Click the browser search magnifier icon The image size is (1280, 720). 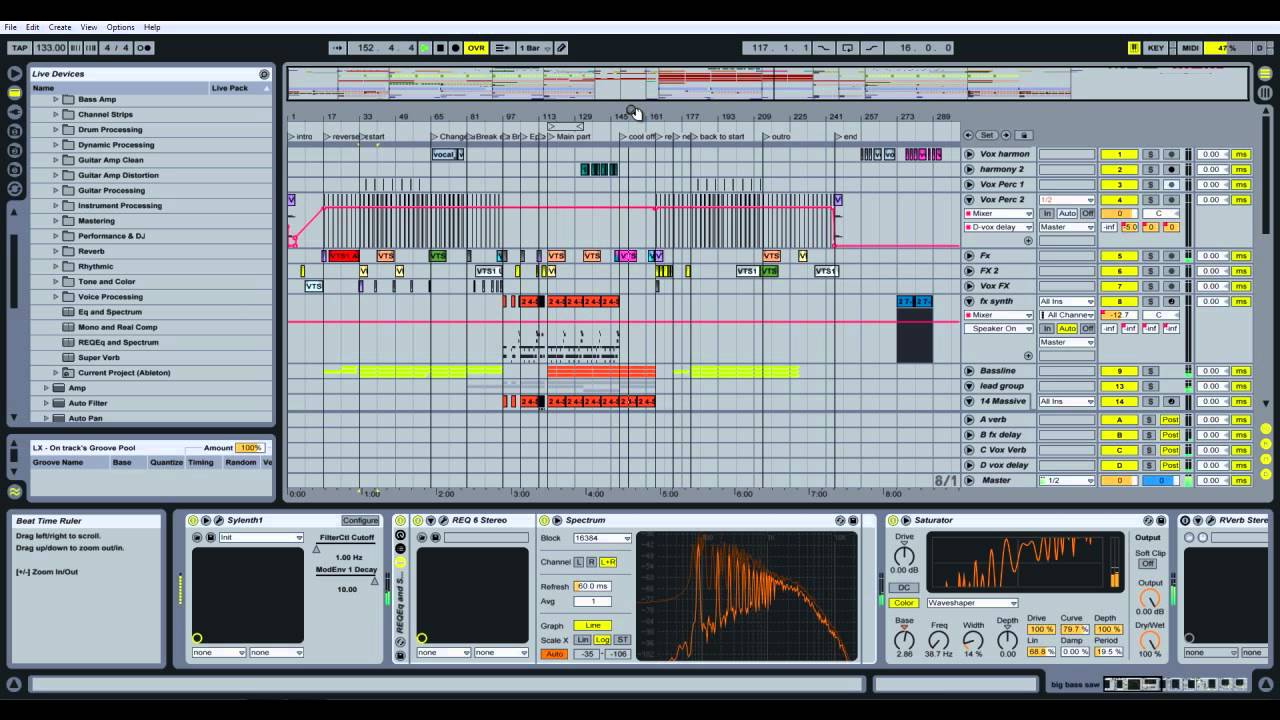tap(264, 74)
